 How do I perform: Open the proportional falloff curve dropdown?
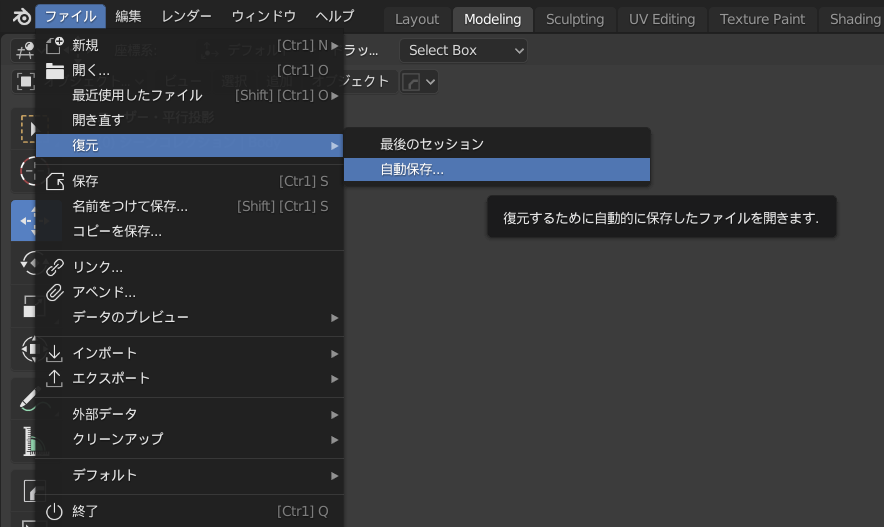pyautogui.click(x=419, y=82)
